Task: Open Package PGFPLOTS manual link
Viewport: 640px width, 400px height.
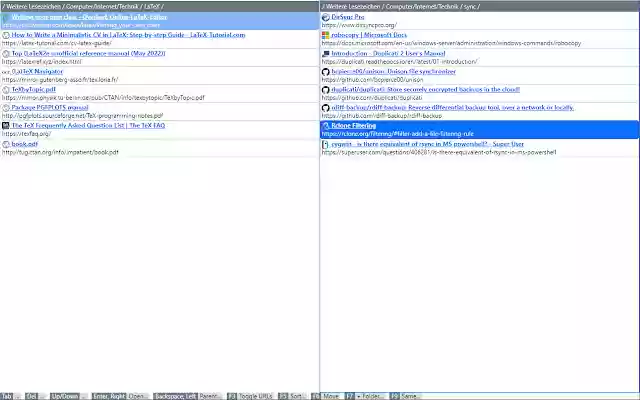Action: tap(50, 107)
